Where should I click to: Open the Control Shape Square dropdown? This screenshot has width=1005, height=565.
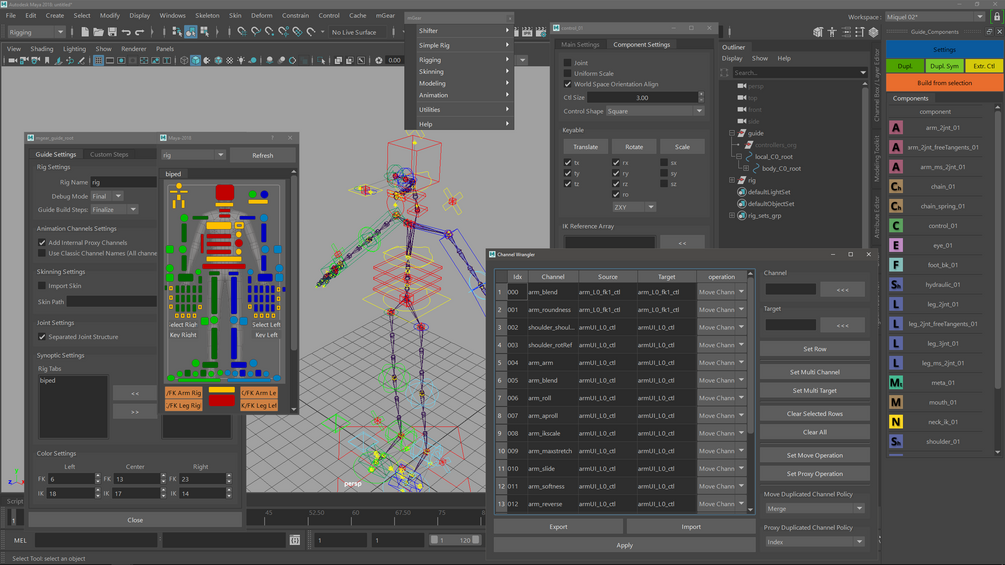pos(654,111)
